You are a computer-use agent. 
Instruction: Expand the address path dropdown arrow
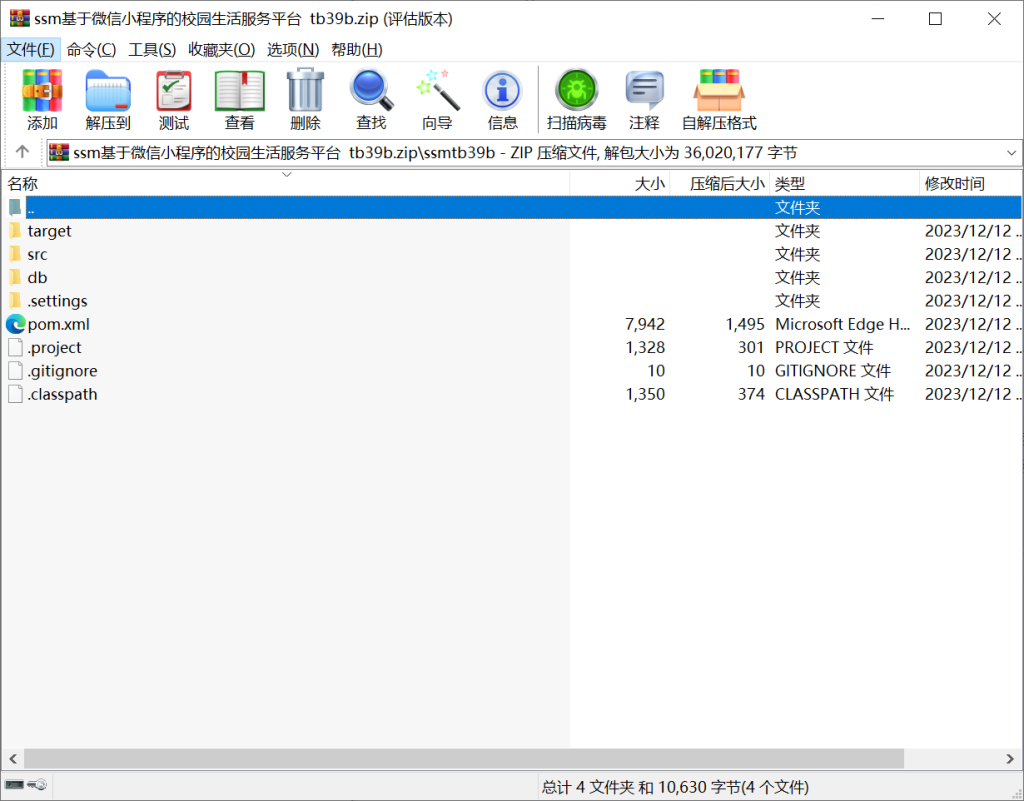[1011, 153]
